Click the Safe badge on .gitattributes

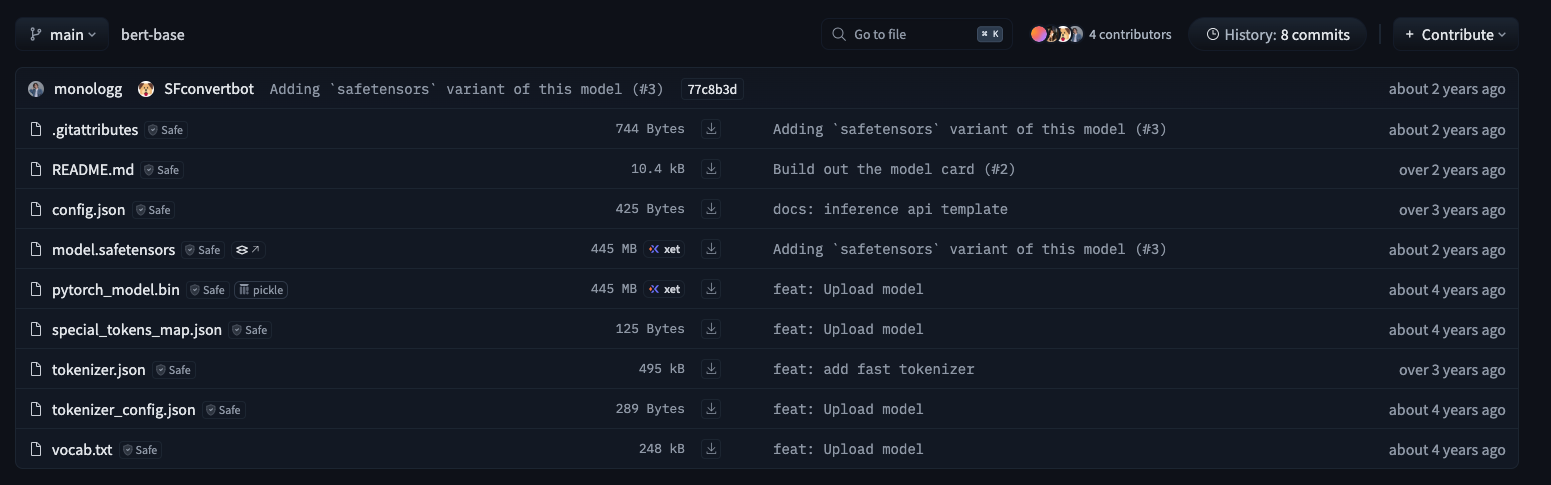click(166, 130)
